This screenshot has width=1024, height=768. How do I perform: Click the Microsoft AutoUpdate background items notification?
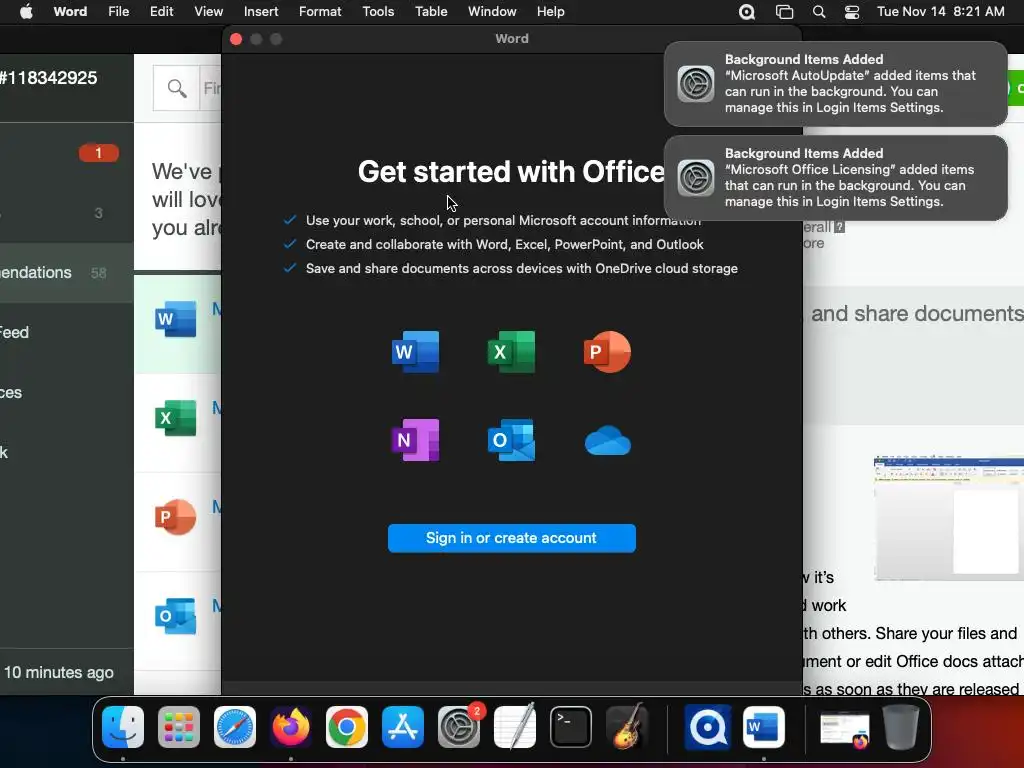835,84
